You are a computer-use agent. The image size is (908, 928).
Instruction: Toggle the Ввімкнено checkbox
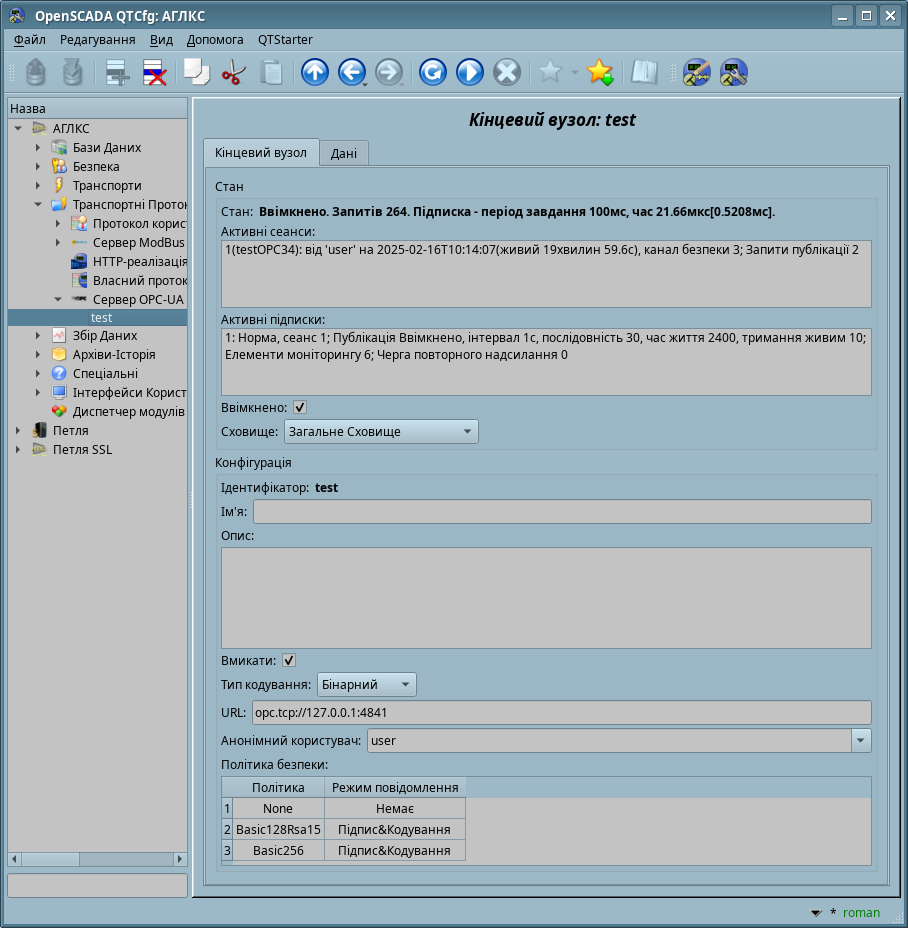point(300,408)
